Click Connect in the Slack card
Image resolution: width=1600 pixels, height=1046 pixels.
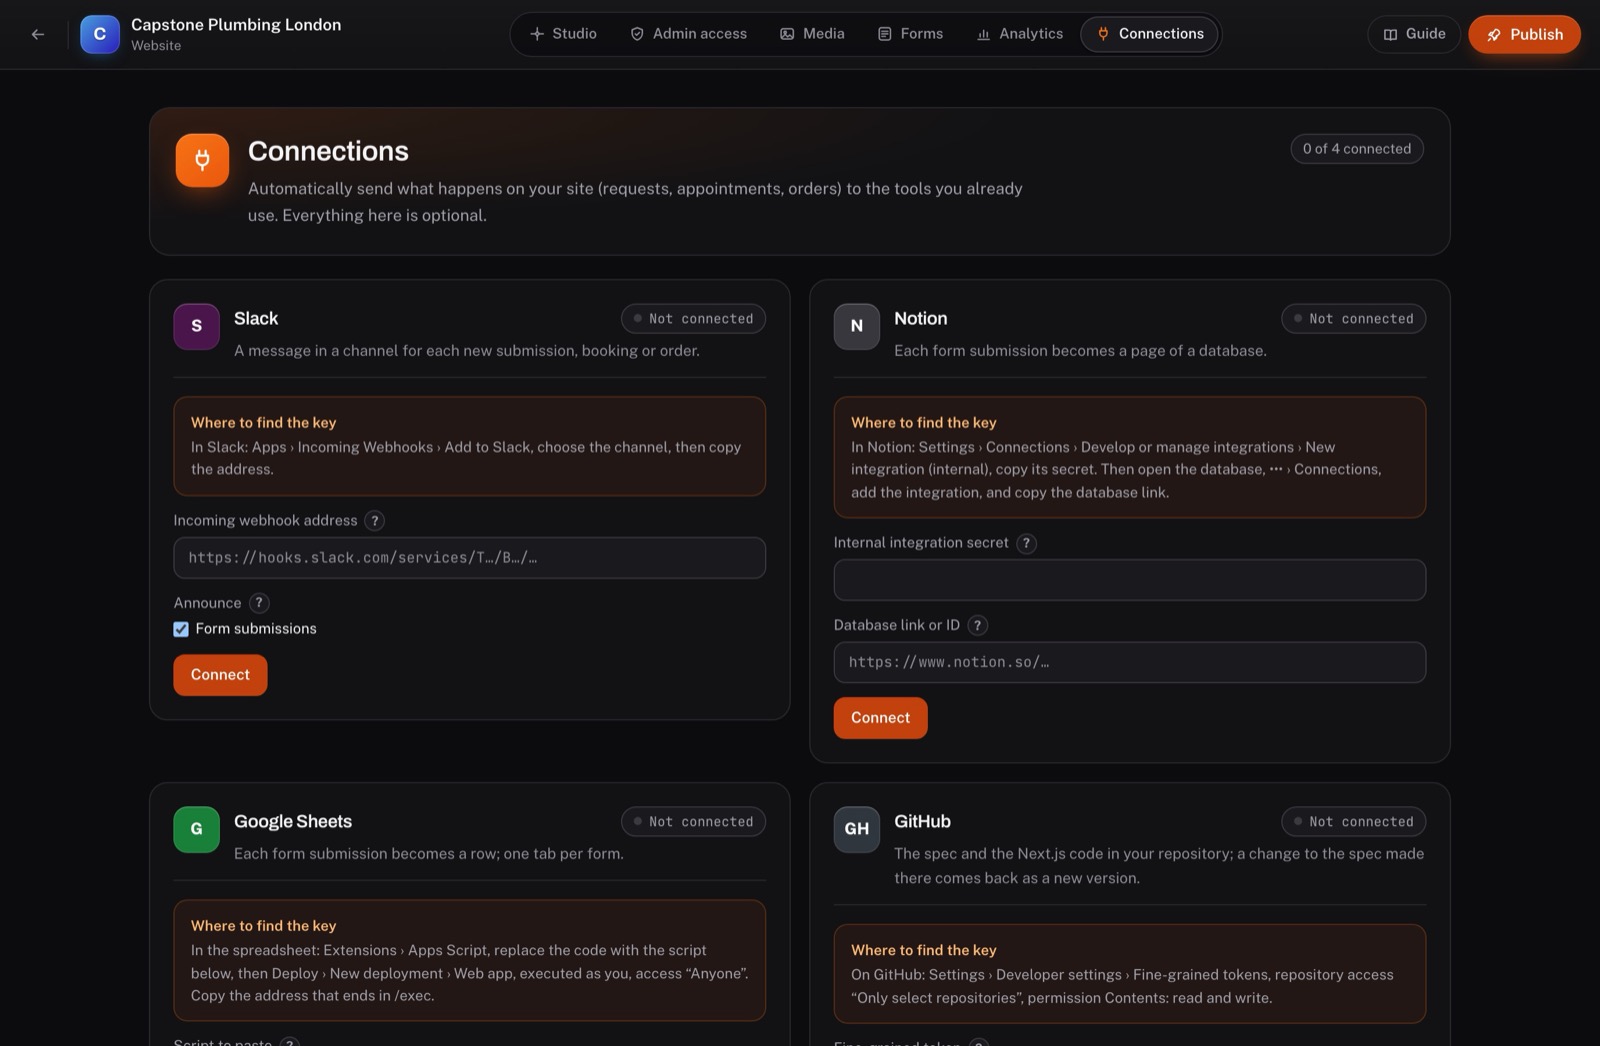click(x=220, y=675)
